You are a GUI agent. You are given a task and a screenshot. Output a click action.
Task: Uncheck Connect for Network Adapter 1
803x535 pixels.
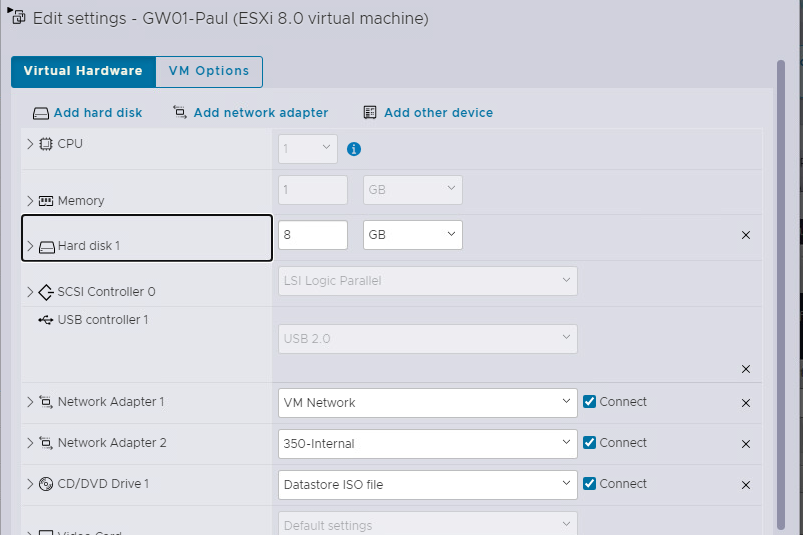click(590, 402)
